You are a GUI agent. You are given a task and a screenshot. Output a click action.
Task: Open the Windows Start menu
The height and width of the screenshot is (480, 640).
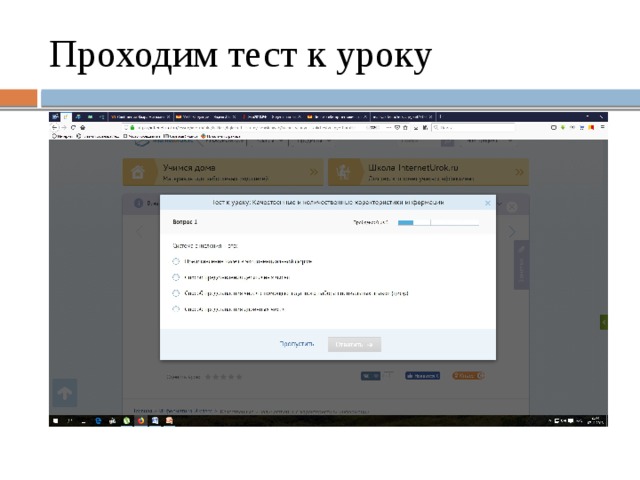[x=56, y=421]
